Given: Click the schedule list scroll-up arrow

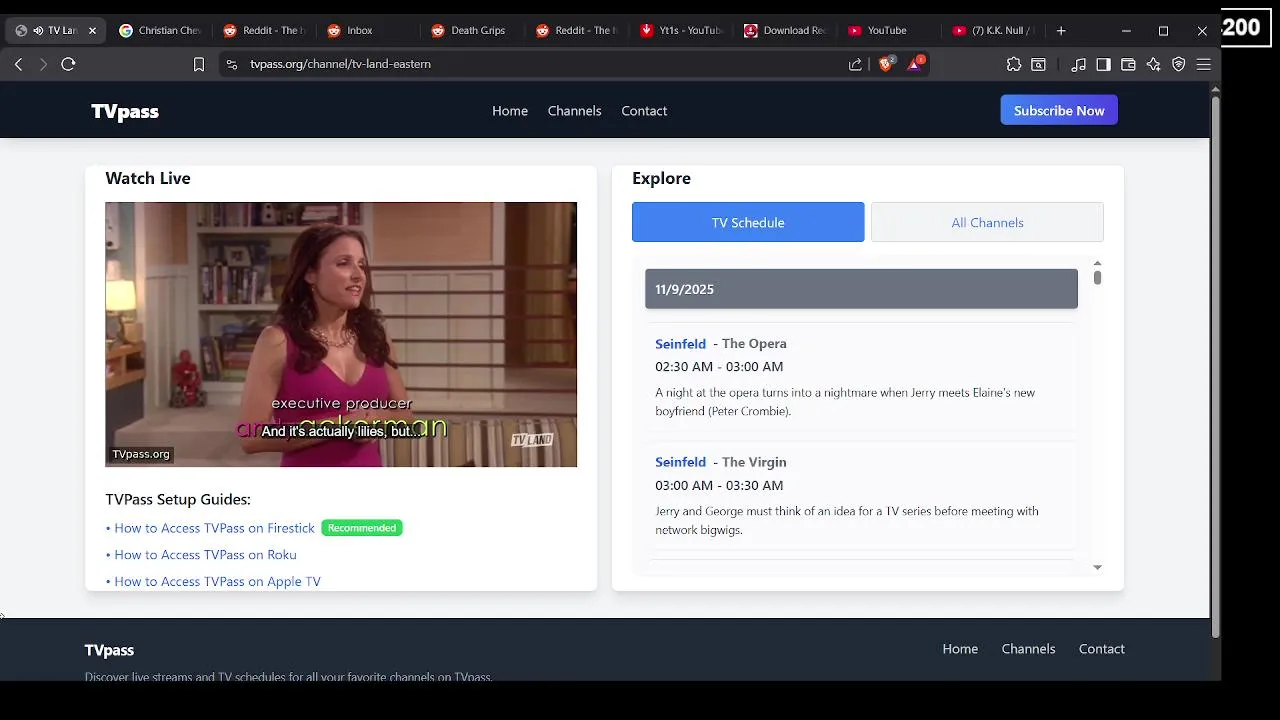Looking at the screenshot, I should pos(1097,263).
